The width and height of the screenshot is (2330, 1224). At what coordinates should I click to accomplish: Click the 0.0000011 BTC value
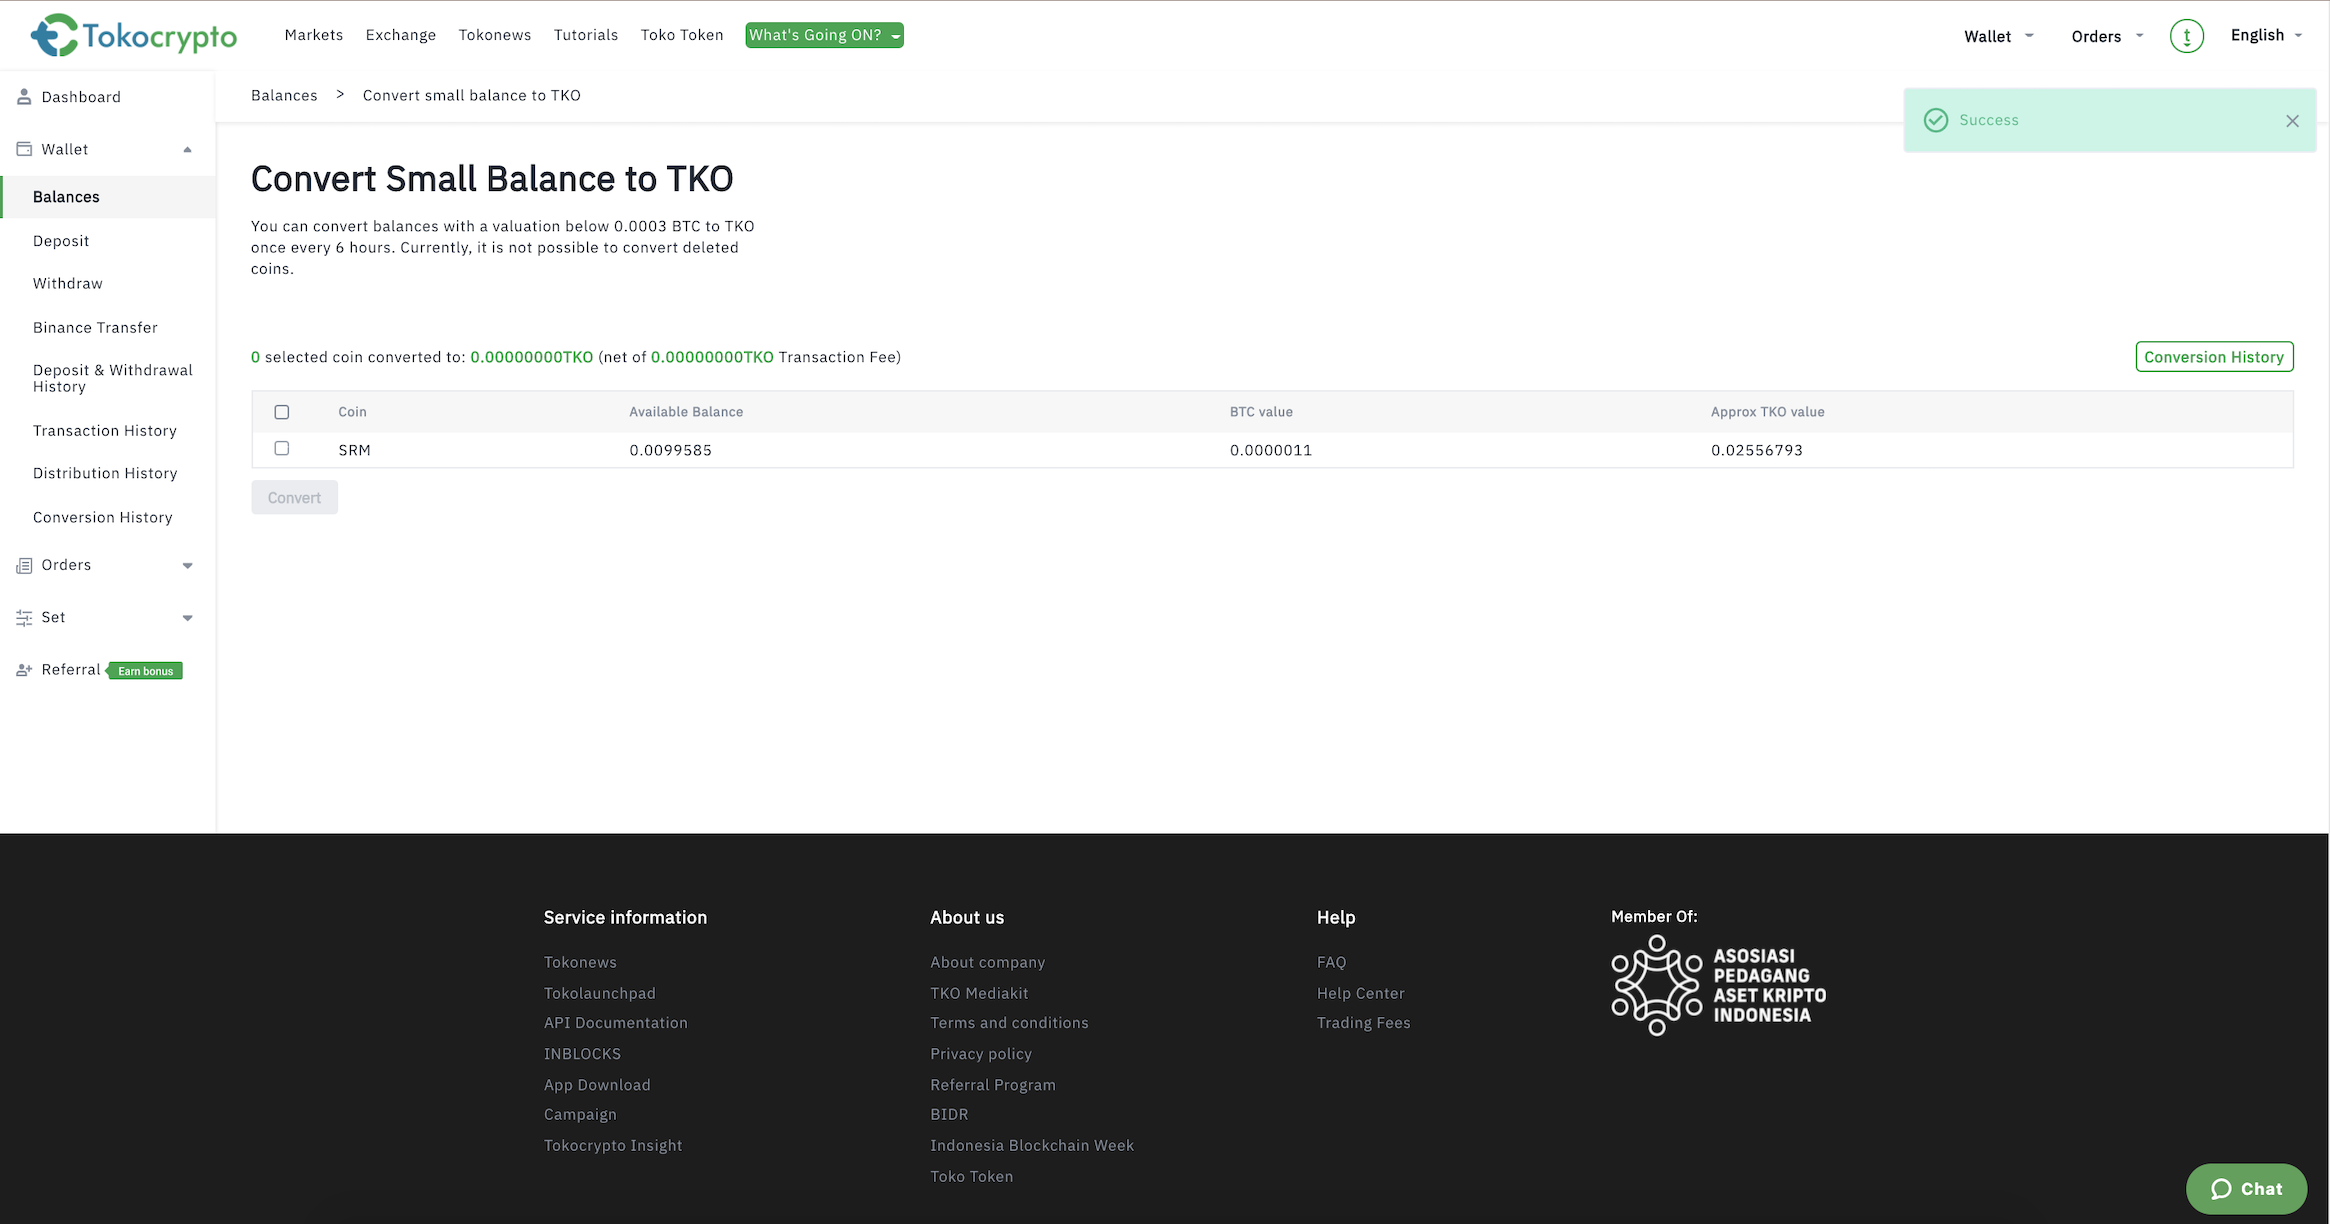pos(1271,450)
